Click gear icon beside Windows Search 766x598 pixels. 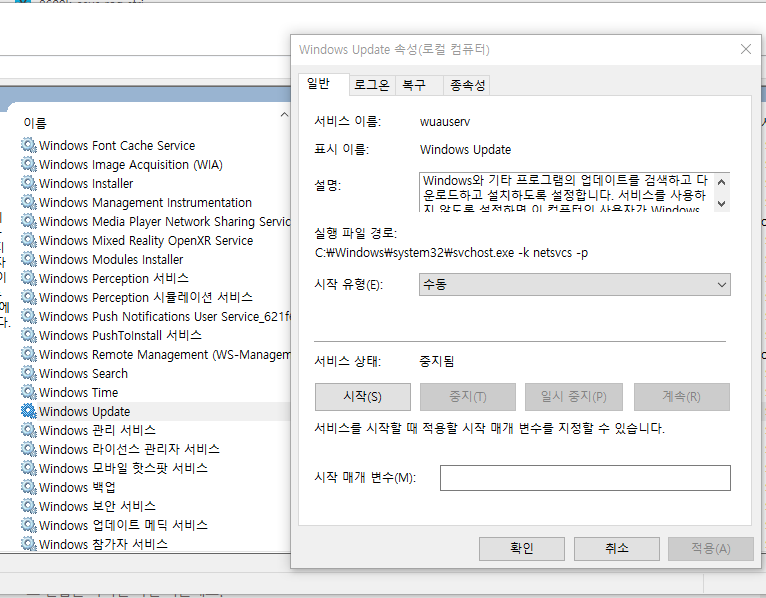tap(28, 373)
